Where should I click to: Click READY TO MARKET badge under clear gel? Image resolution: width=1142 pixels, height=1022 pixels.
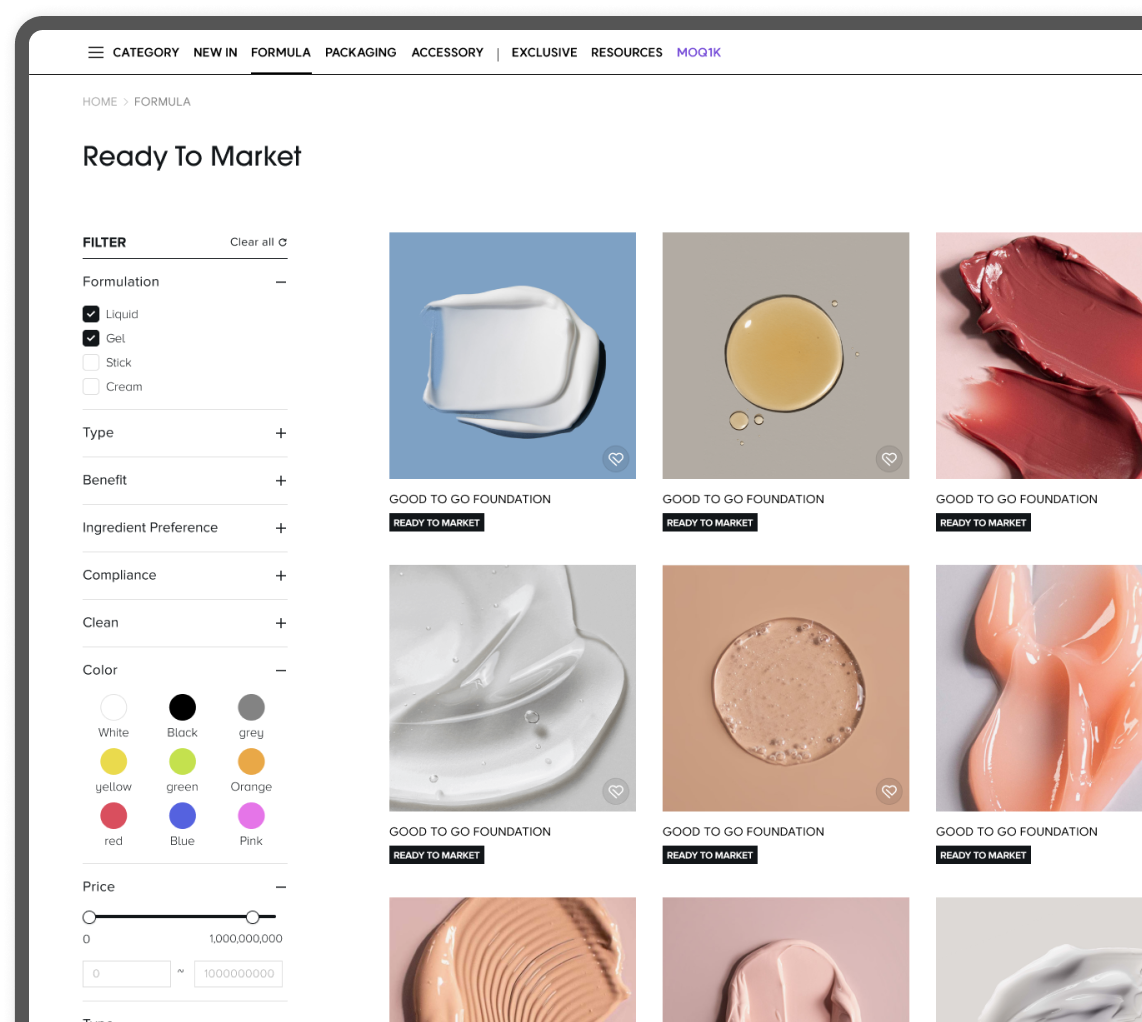point(436,855)
